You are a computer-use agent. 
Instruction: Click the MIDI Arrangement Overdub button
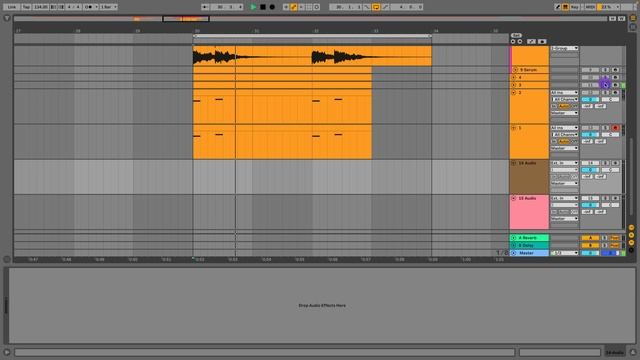(286, 7)
